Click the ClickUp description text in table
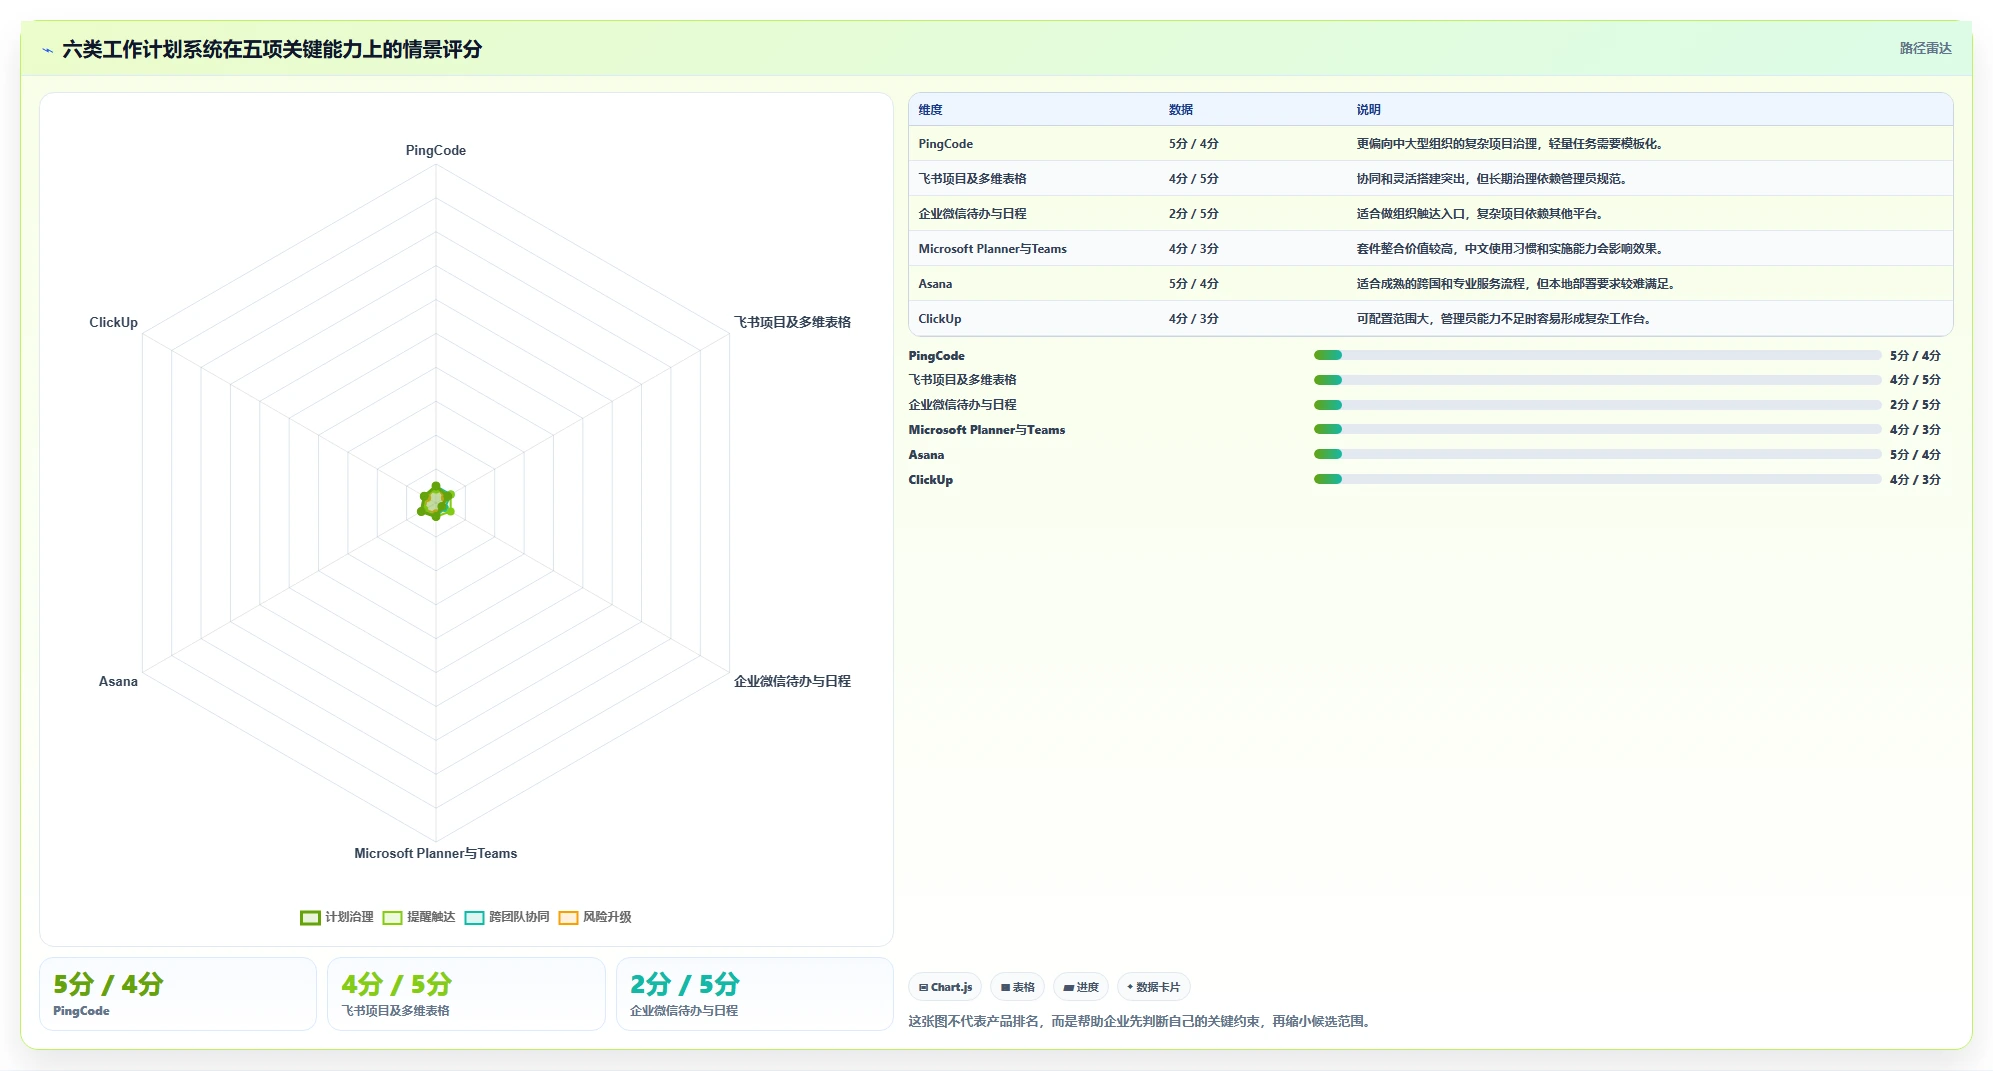The image size is (1993, 1071). [1504, 319]
